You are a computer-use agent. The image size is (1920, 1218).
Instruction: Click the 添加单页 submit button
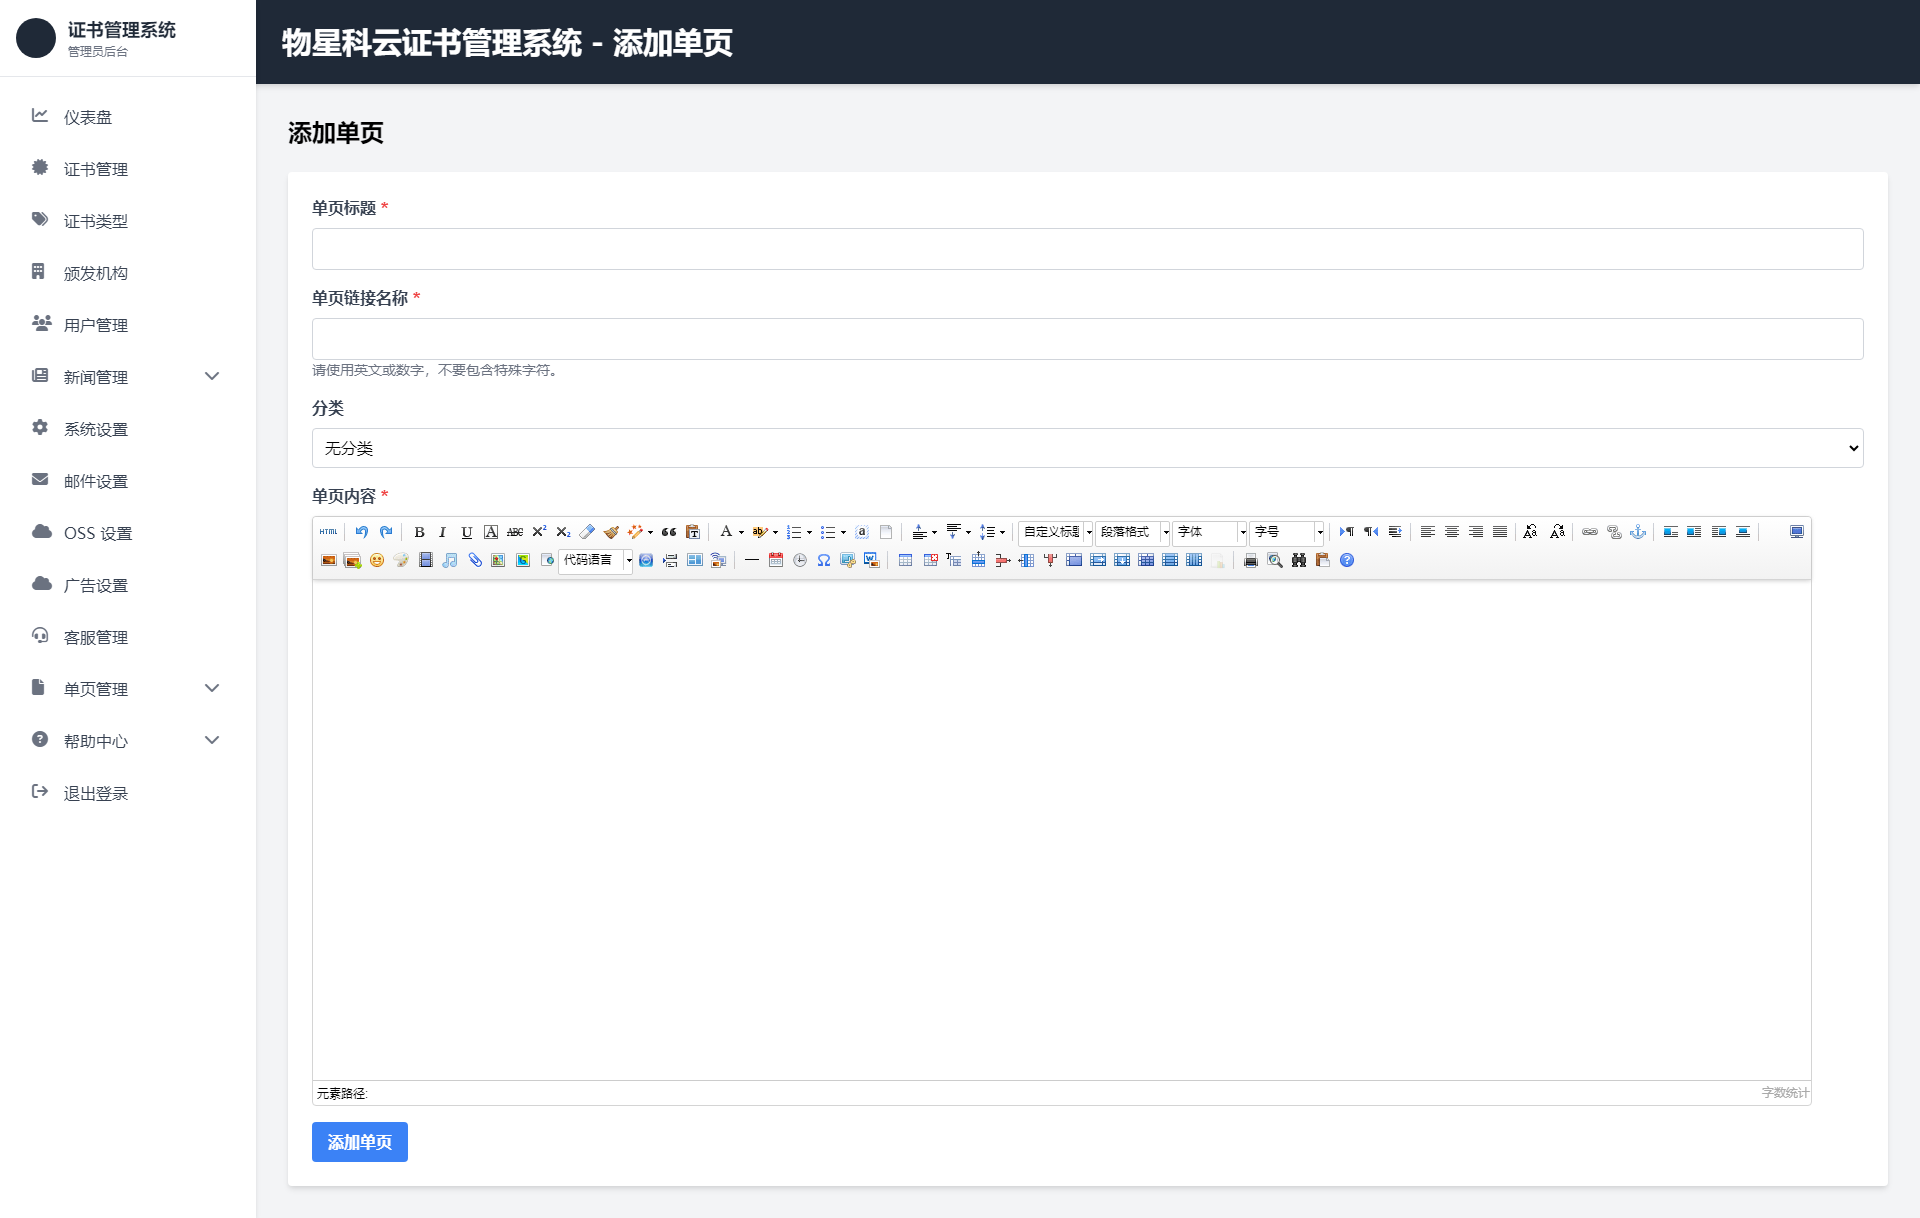pos(360,1142)
